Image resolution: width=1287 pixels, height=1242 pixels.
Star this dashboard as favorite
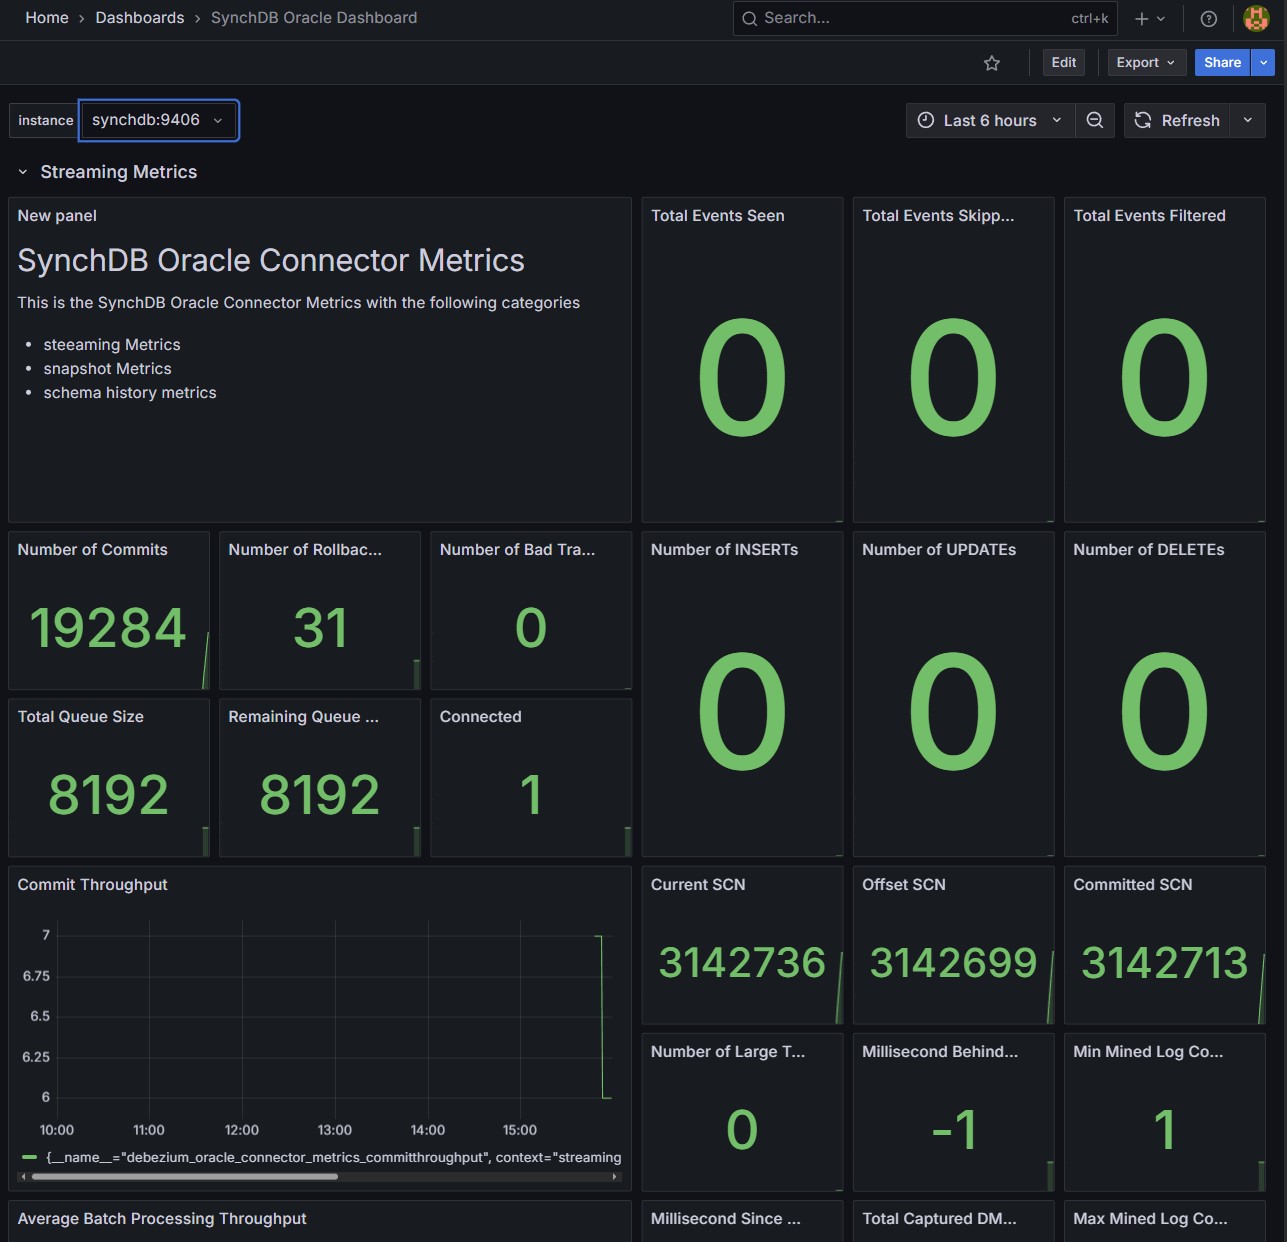(991, 63)
